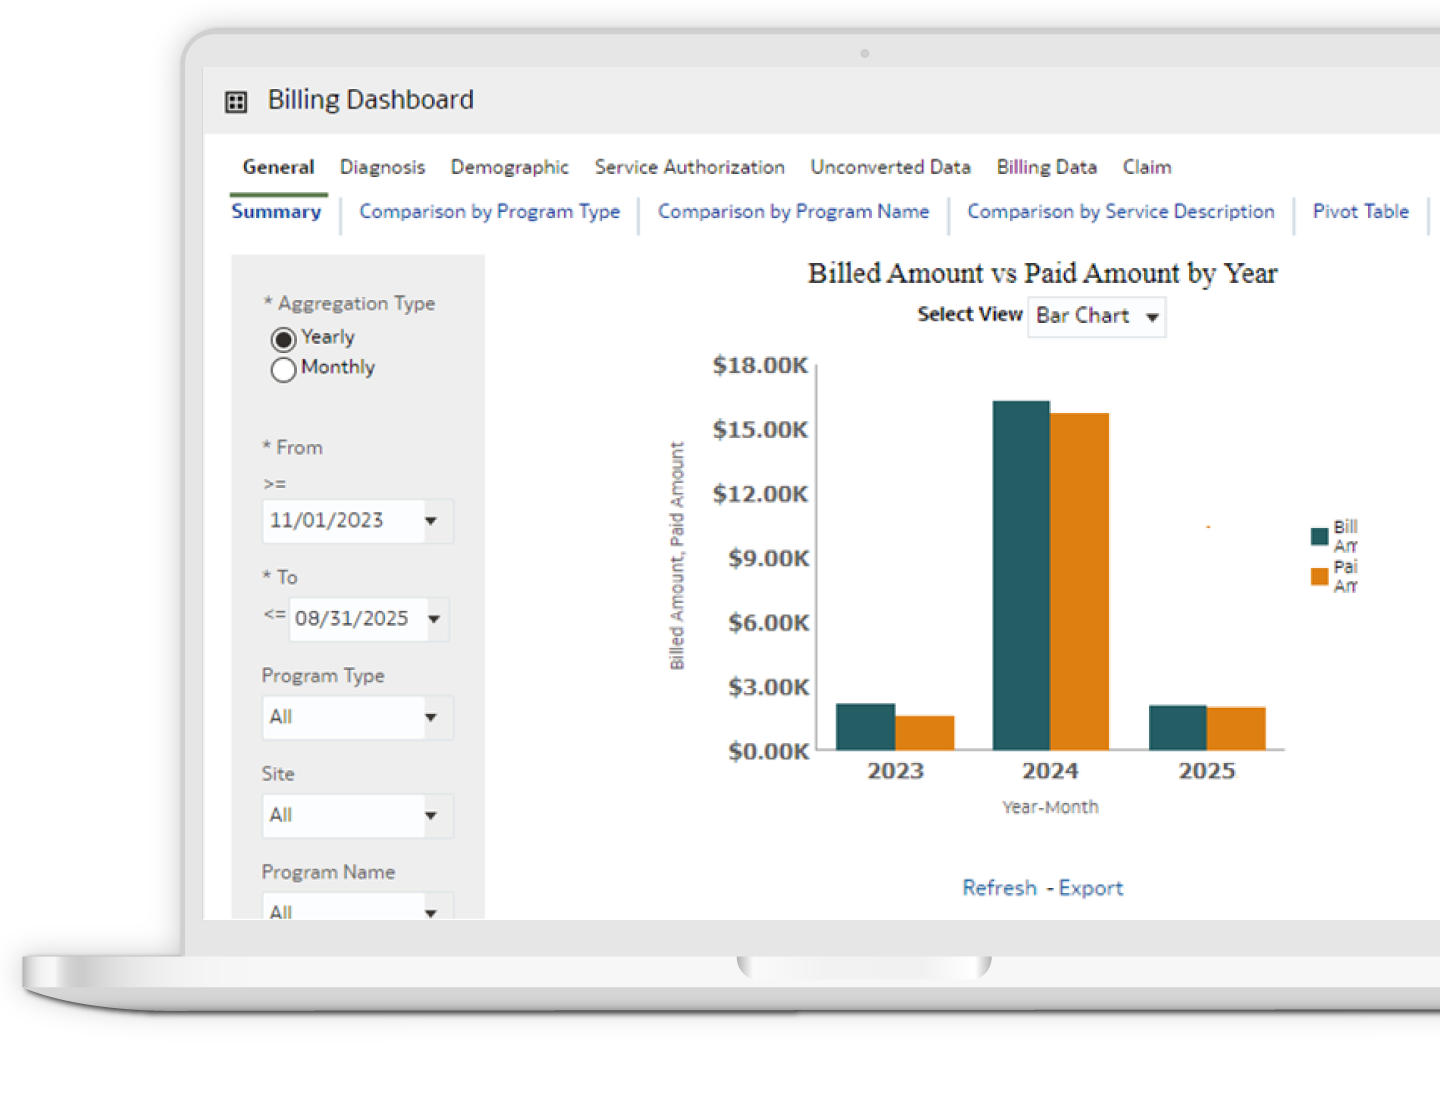1440x1100 pixels.
Task: Click the Billing Dashboard grid icon
Action: [235, 101]
